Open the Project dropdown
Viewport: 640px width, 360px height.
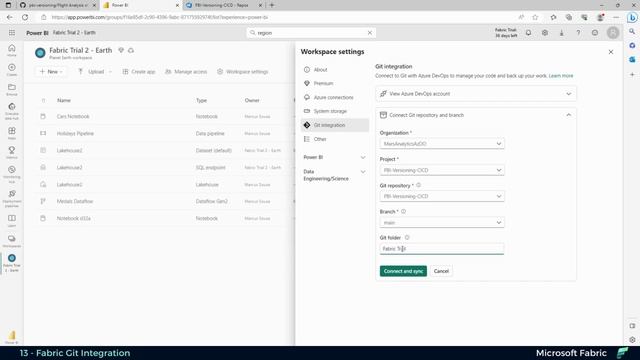coord(442,170)
